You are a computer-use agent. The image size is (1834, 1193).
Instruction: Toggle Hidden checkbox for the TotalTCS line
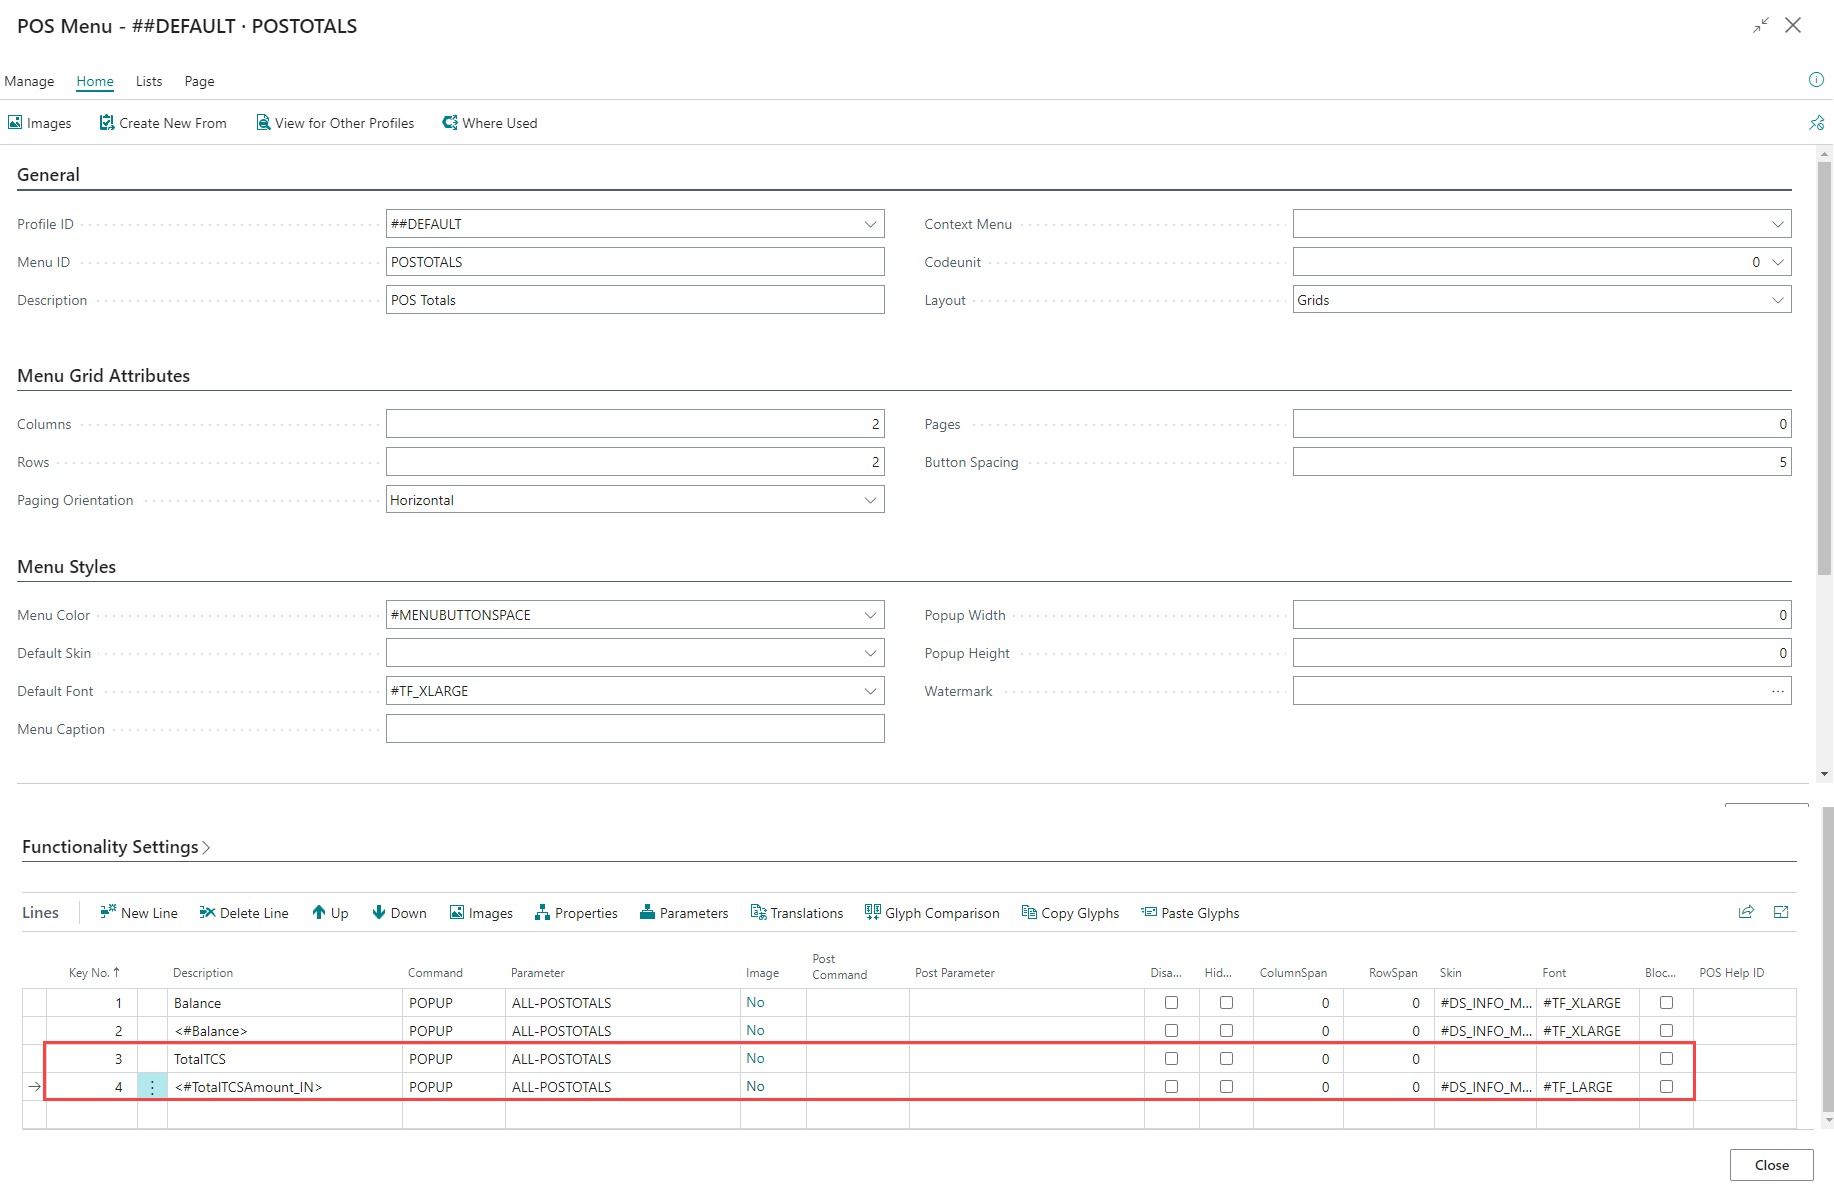1226,1058
